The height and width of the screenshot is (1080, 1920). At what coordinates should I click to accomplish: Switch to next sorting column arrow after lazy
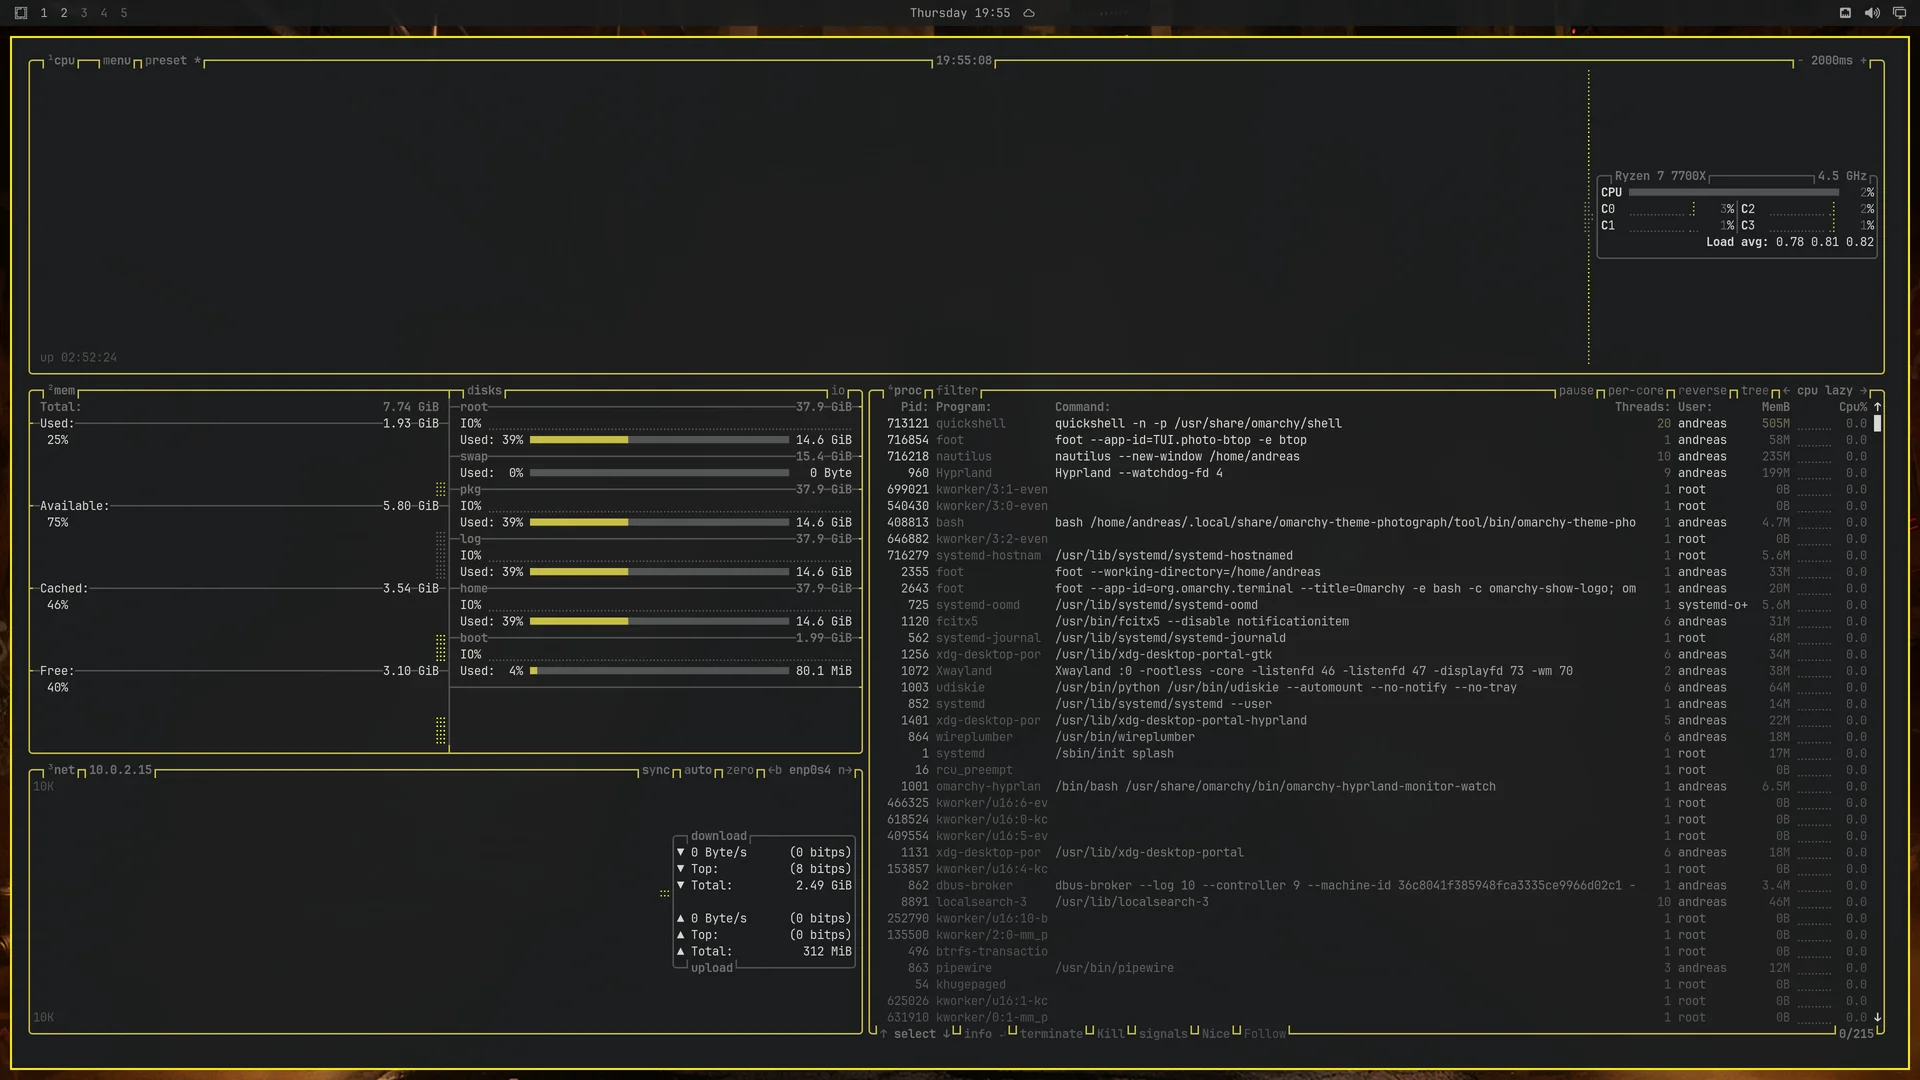tap(1863, 391)
